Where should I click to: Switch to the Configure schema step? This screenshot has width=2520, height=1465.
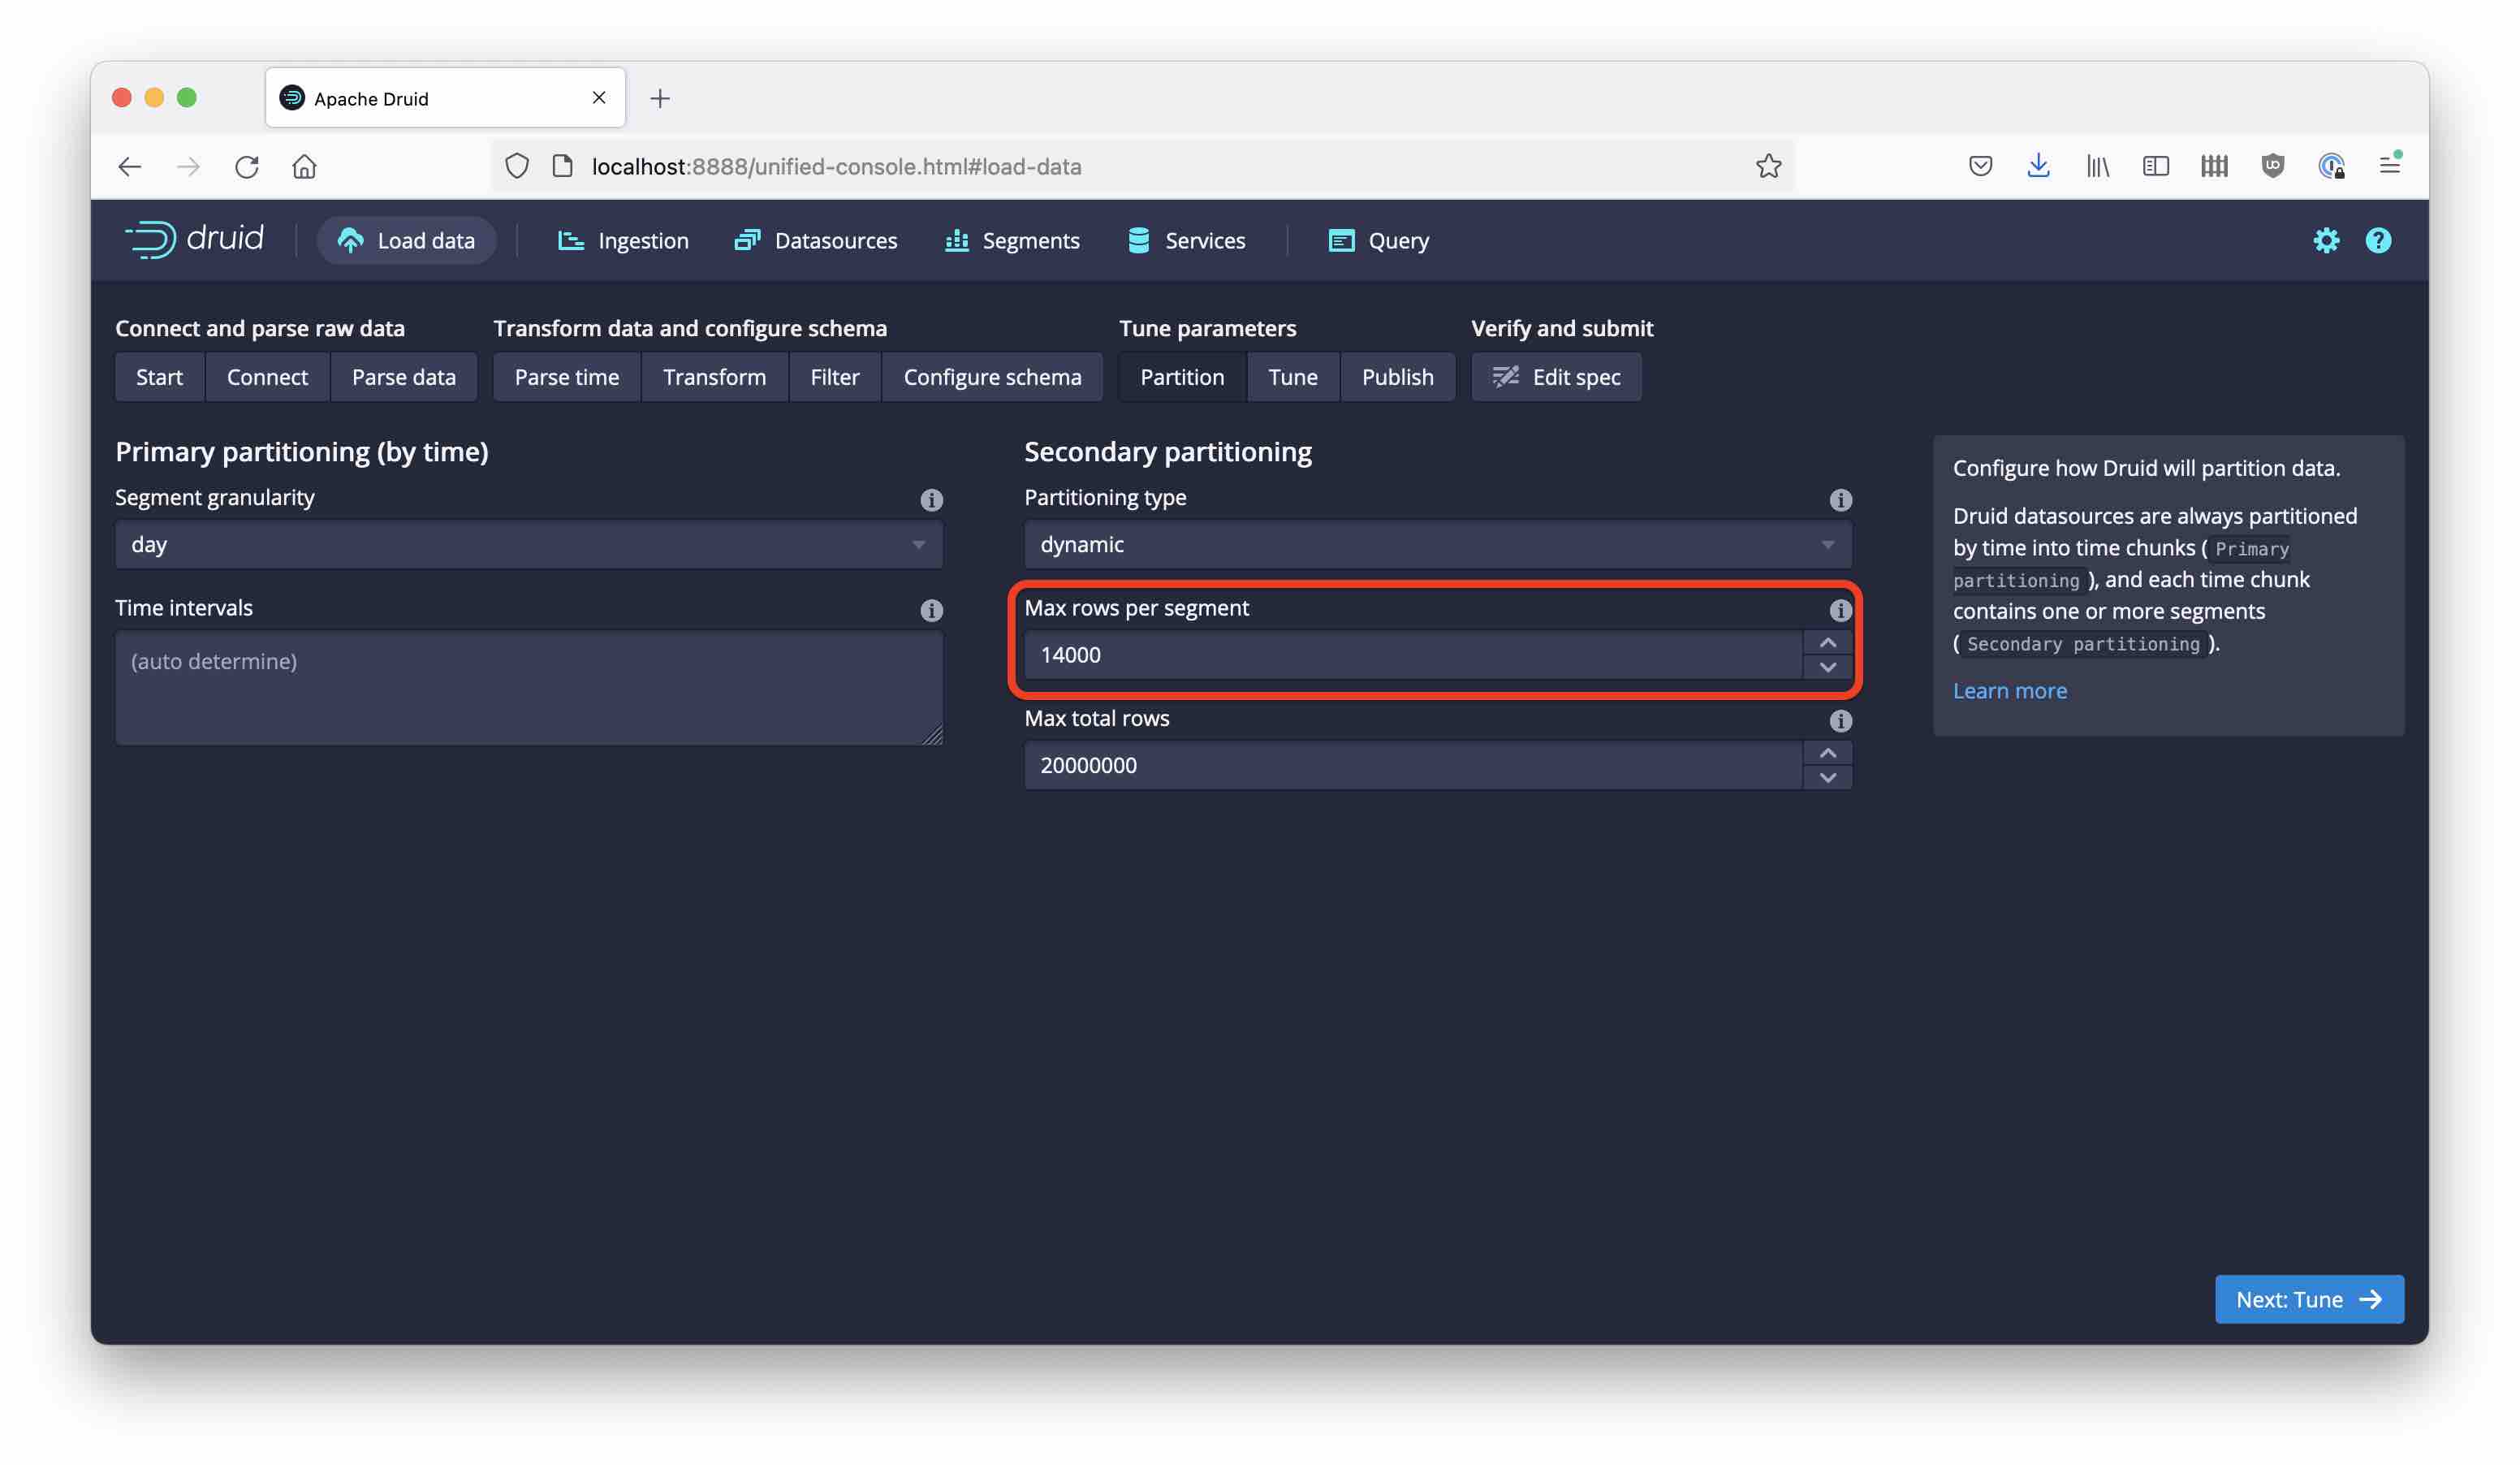tap(993, 377)
